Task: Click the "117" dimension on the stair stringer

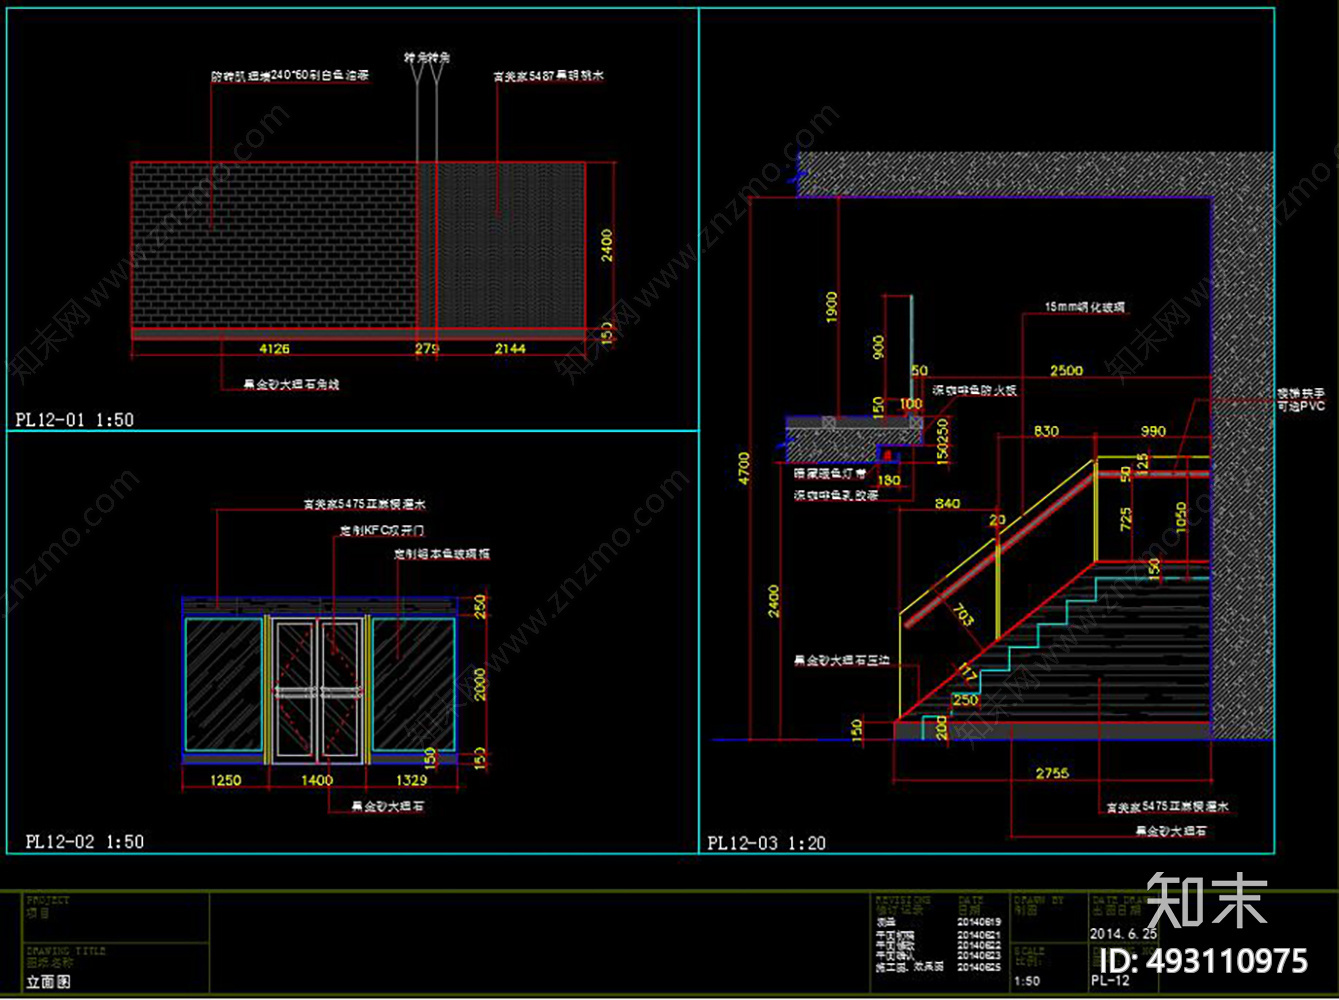Action: (x=968, y=671)
